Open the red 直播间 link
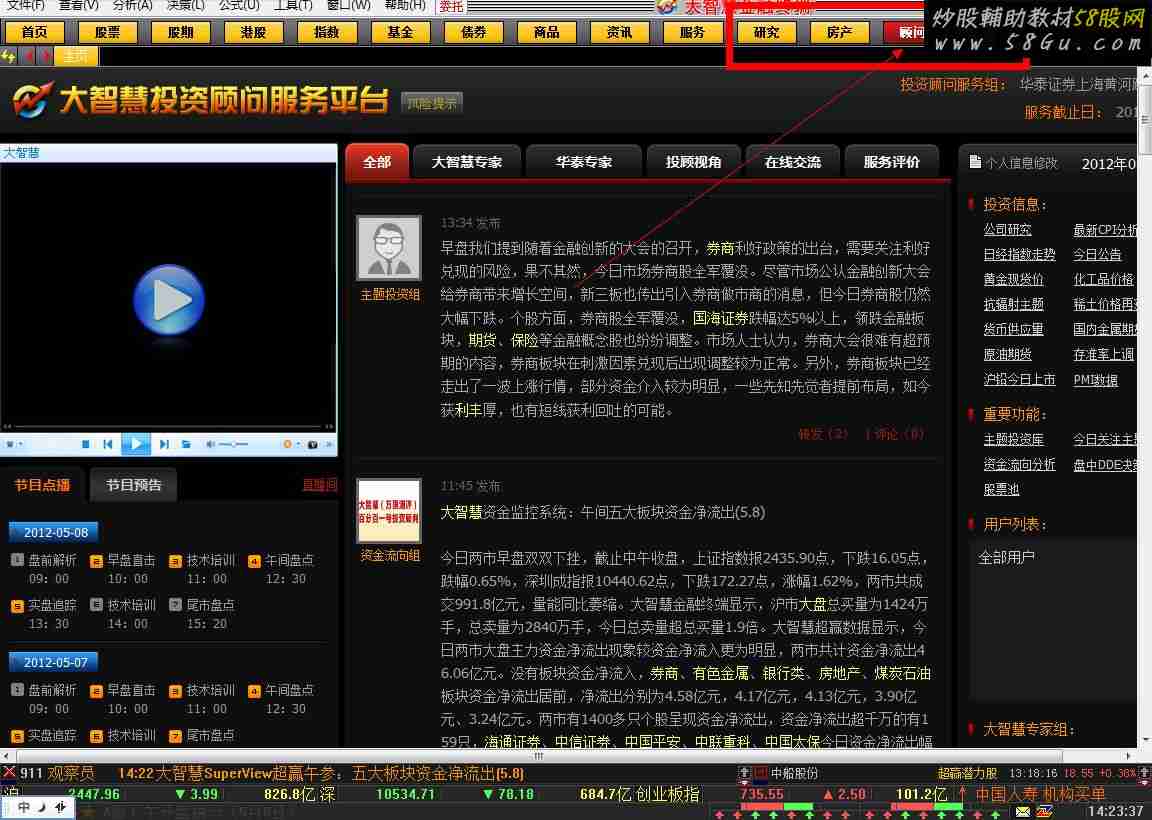 [320, 485]
